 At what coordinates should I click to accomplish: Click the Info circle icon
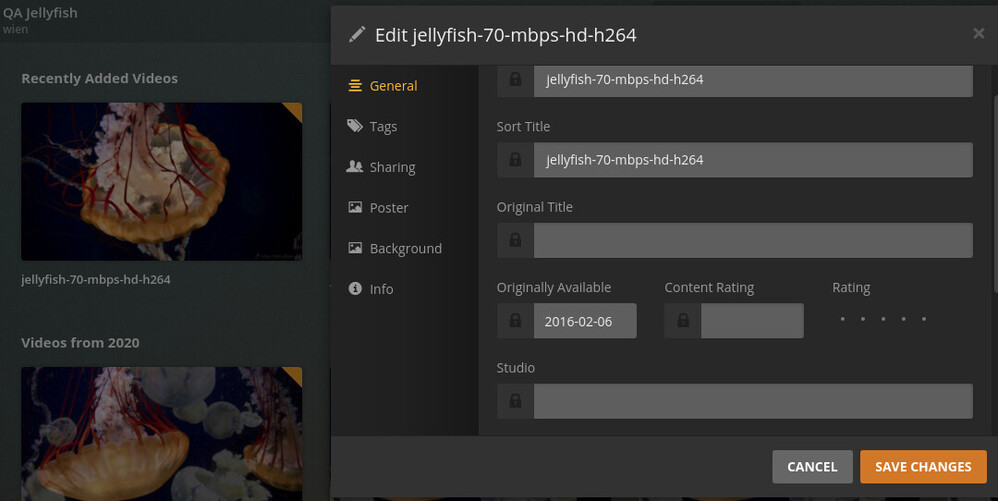coord(355,288)
